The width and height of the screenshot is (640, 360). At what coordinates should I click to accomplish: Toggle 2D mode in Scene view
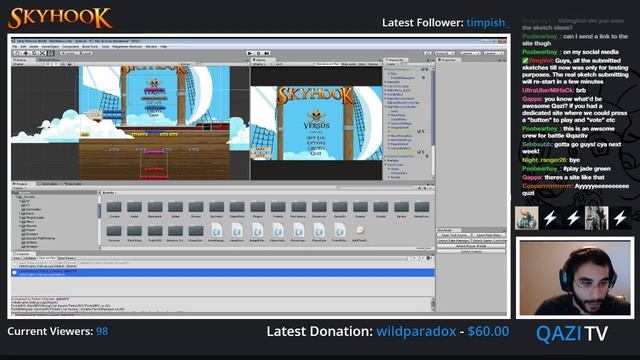[x=48, y=64]
